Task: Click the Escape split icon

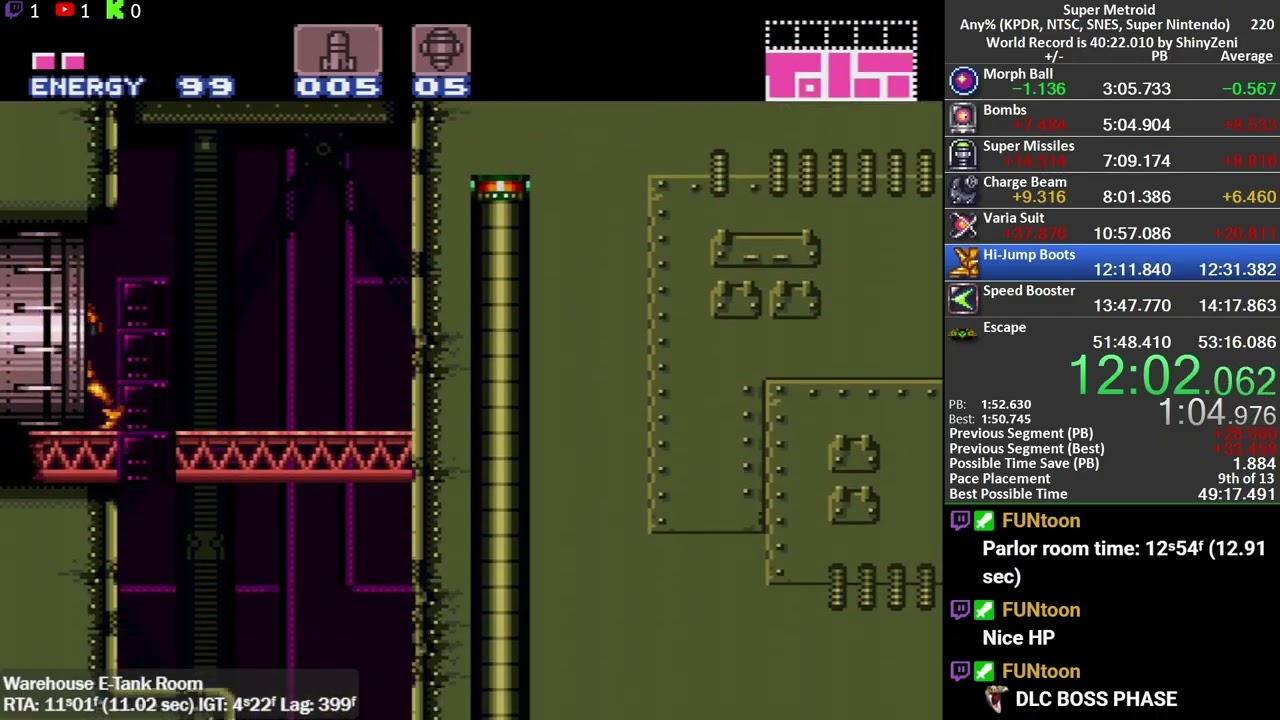Action: pos(963,334)
